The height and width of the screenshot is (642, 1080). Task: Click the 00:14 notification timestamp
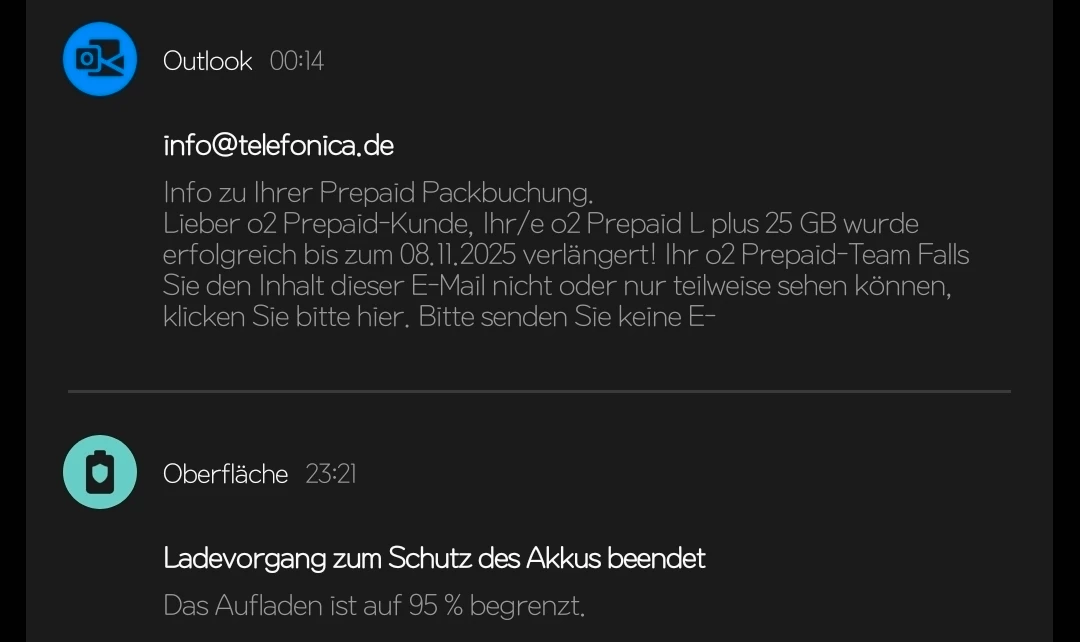pyautogui.click(x=296, y=61)
